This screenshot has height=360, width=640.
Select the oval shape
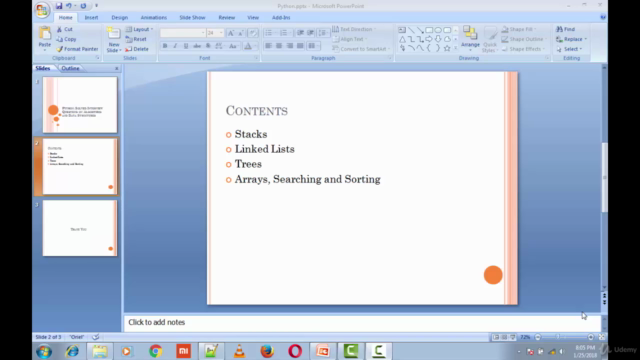tap(438, 30)
